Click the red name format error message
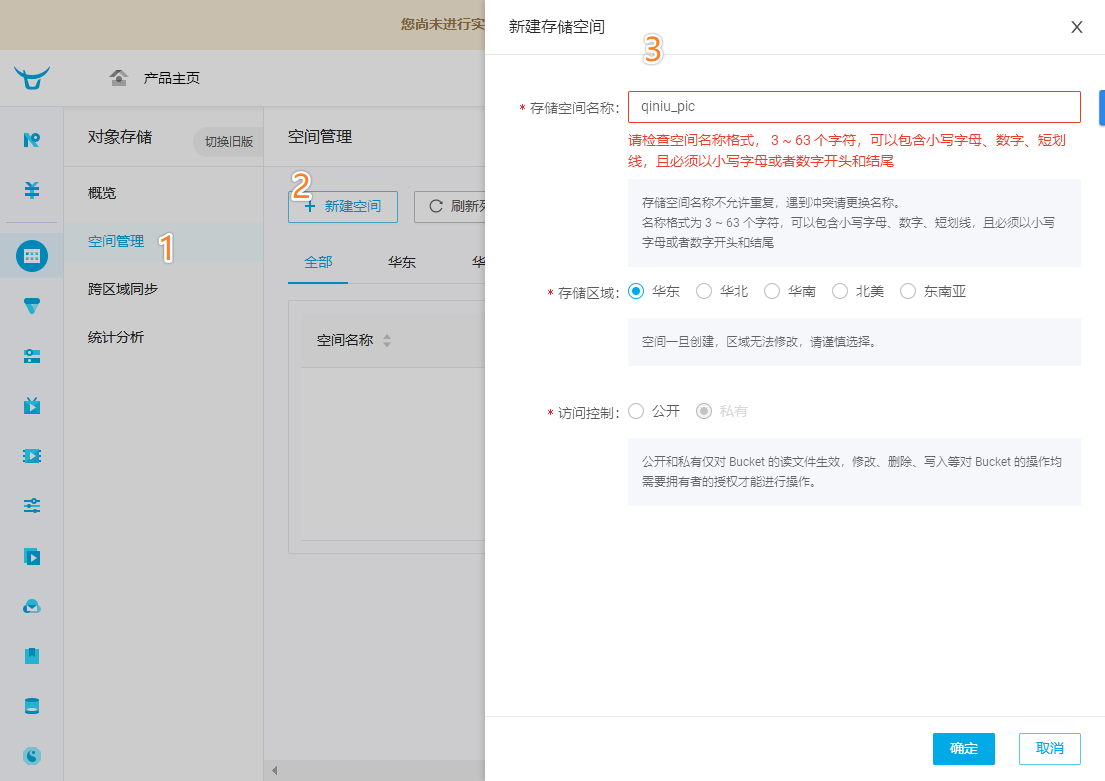 (847, 151)
